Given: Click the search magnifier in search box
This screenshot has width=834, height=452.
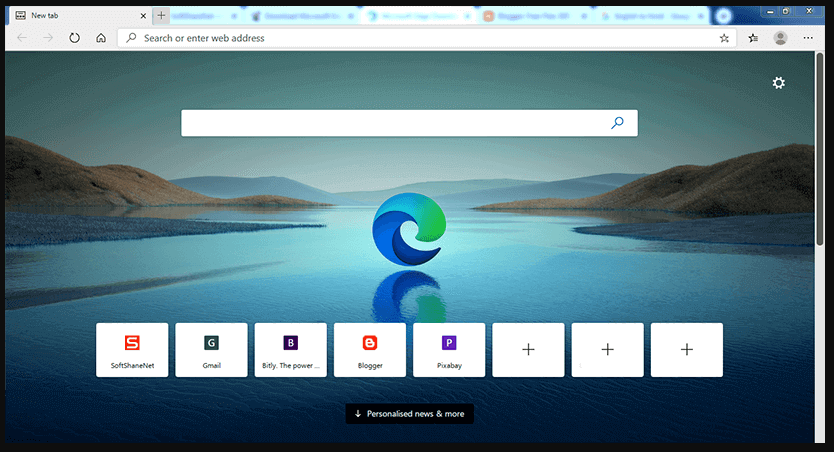Looking at the screenshot, I should [x=617, y=123].
